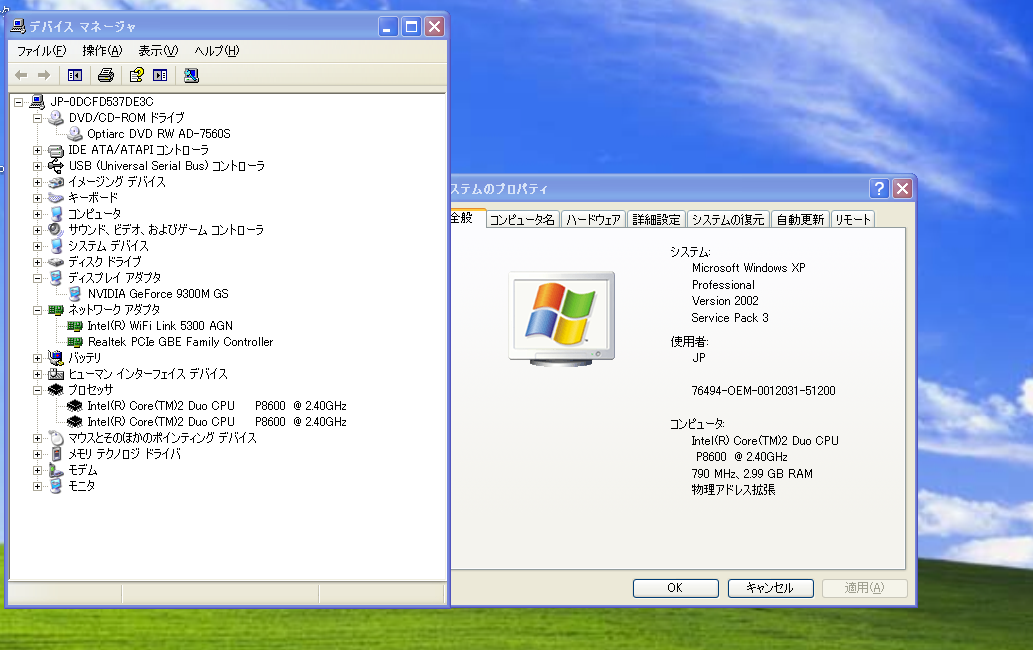Click キャンセル in システムのプロパティ
Image resolution: width=1033 pixels, height=650 pixels.
[x=770, y=588]
